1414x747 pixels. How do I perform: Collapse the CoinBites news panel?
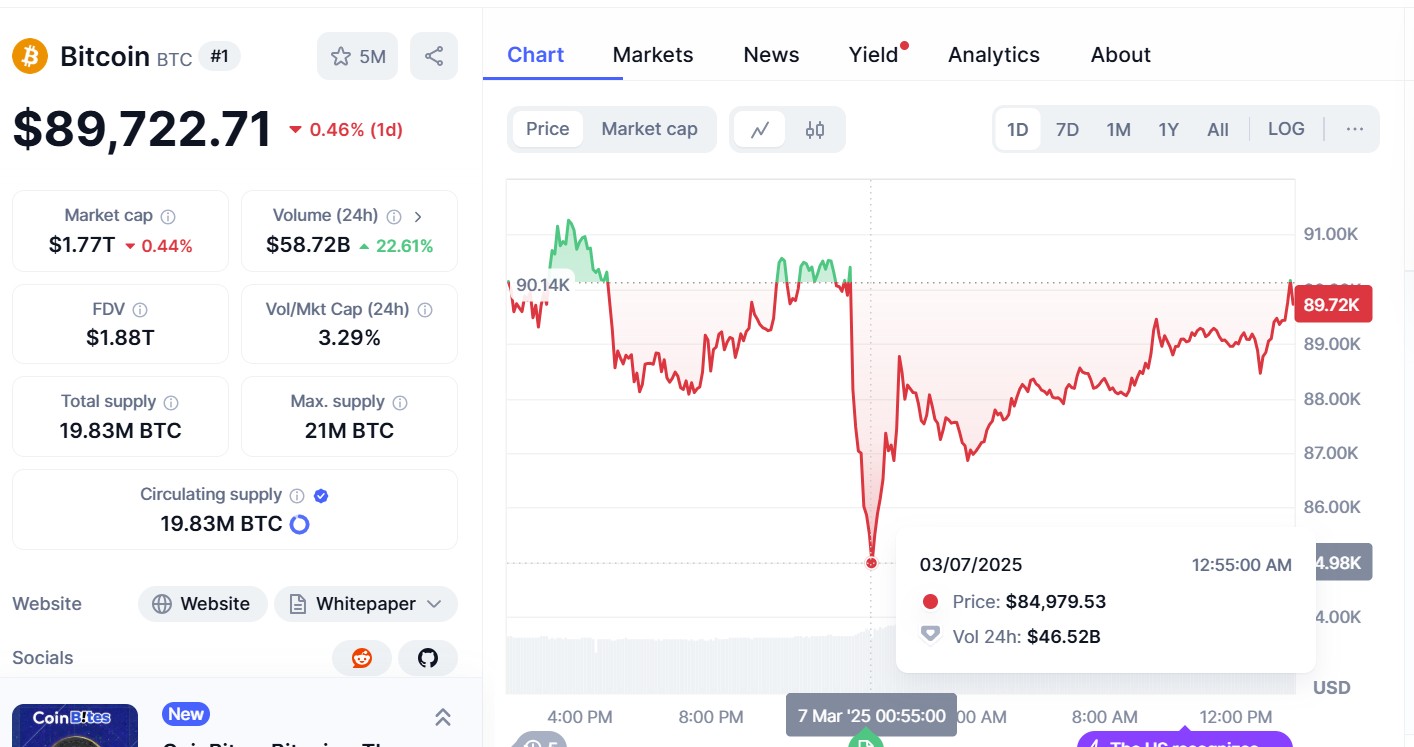click(x=442, y=717)
